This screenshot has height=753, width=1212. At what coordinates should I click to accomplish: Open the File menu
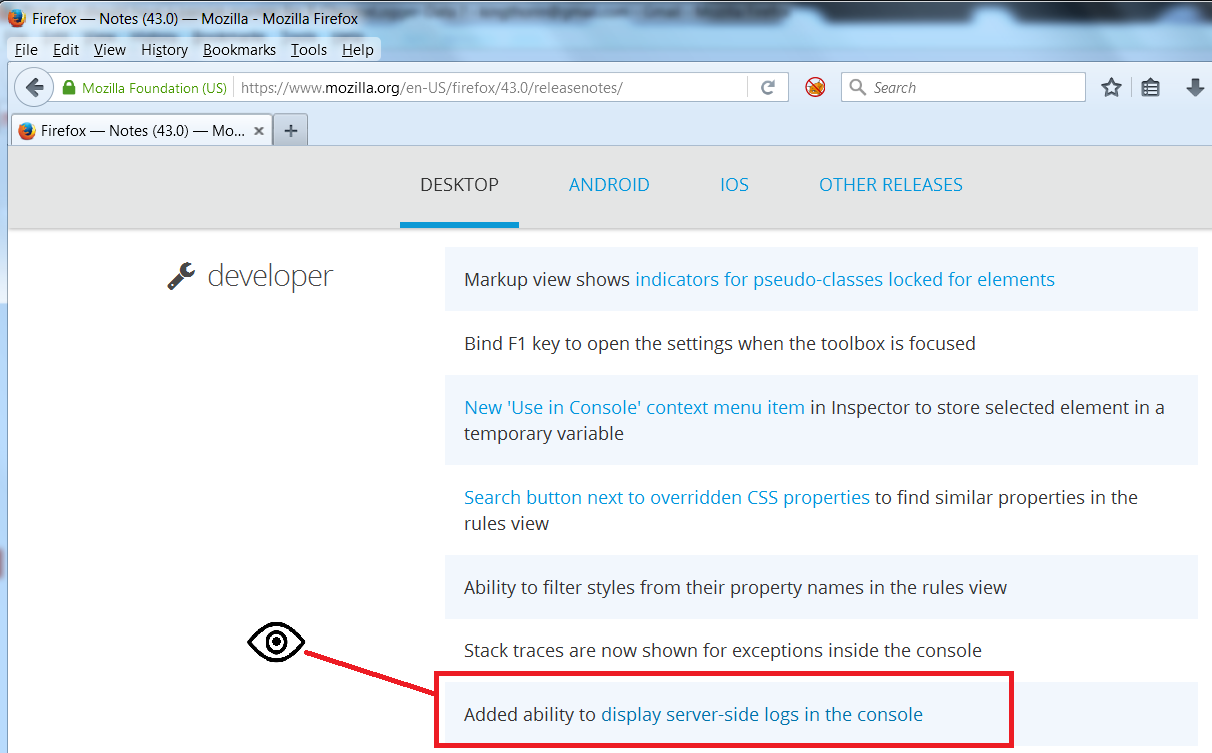[26, 50]
